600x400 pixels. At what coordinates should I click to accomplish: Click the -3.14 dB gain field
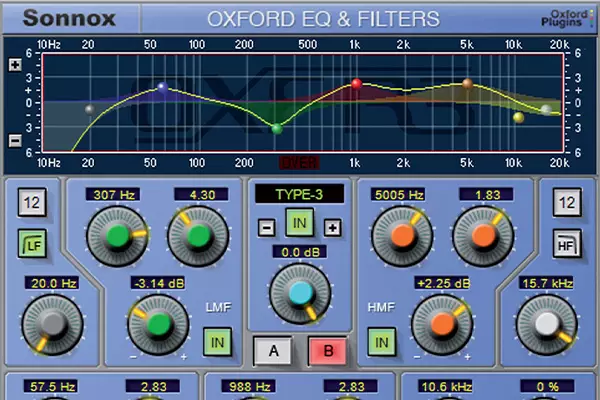pyautogui.click(x=158, y=283)
